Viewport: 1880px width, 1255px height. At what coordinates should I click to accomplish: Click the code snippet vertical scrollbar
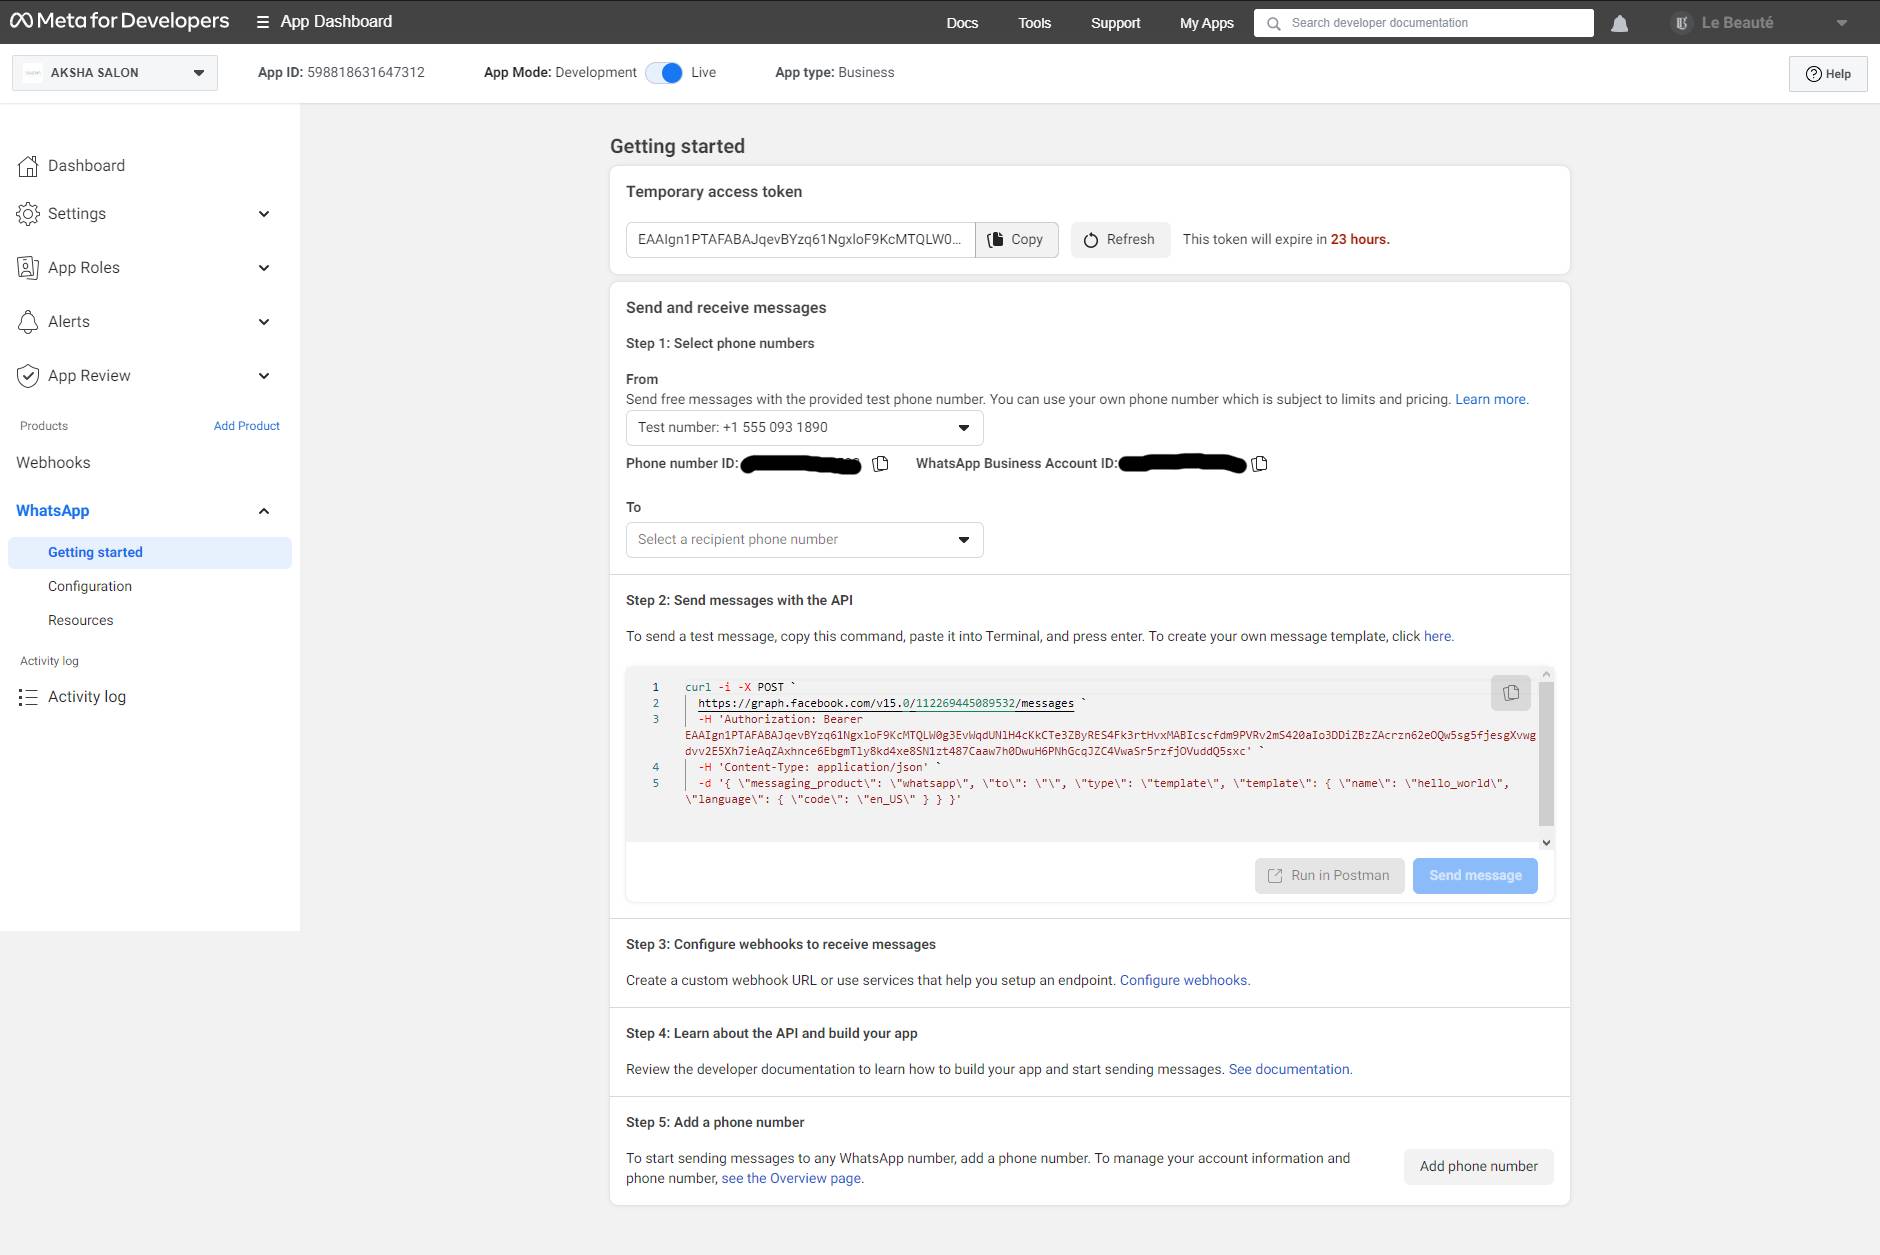pos(1546,754)
